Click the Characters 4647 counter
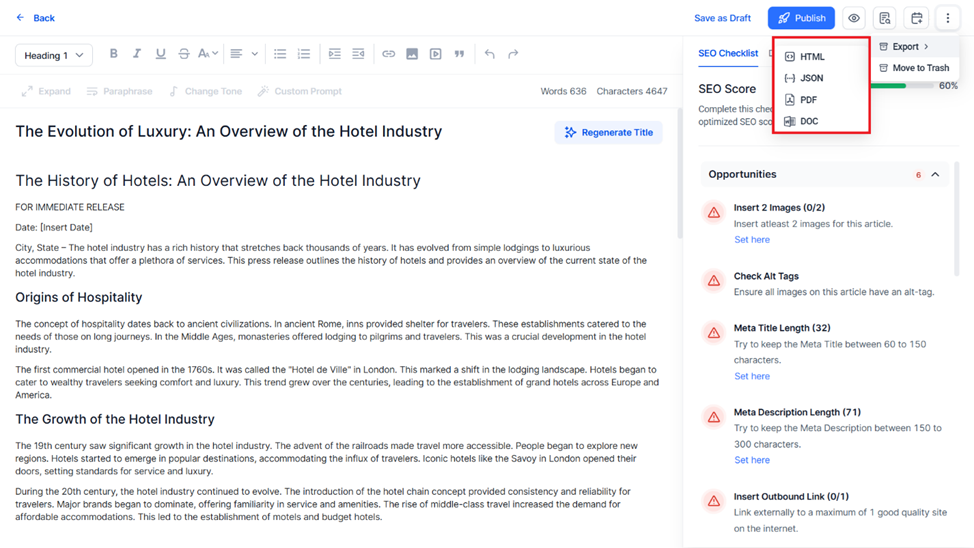This screenshot has height=548, width=974. (x=632, y=91)
